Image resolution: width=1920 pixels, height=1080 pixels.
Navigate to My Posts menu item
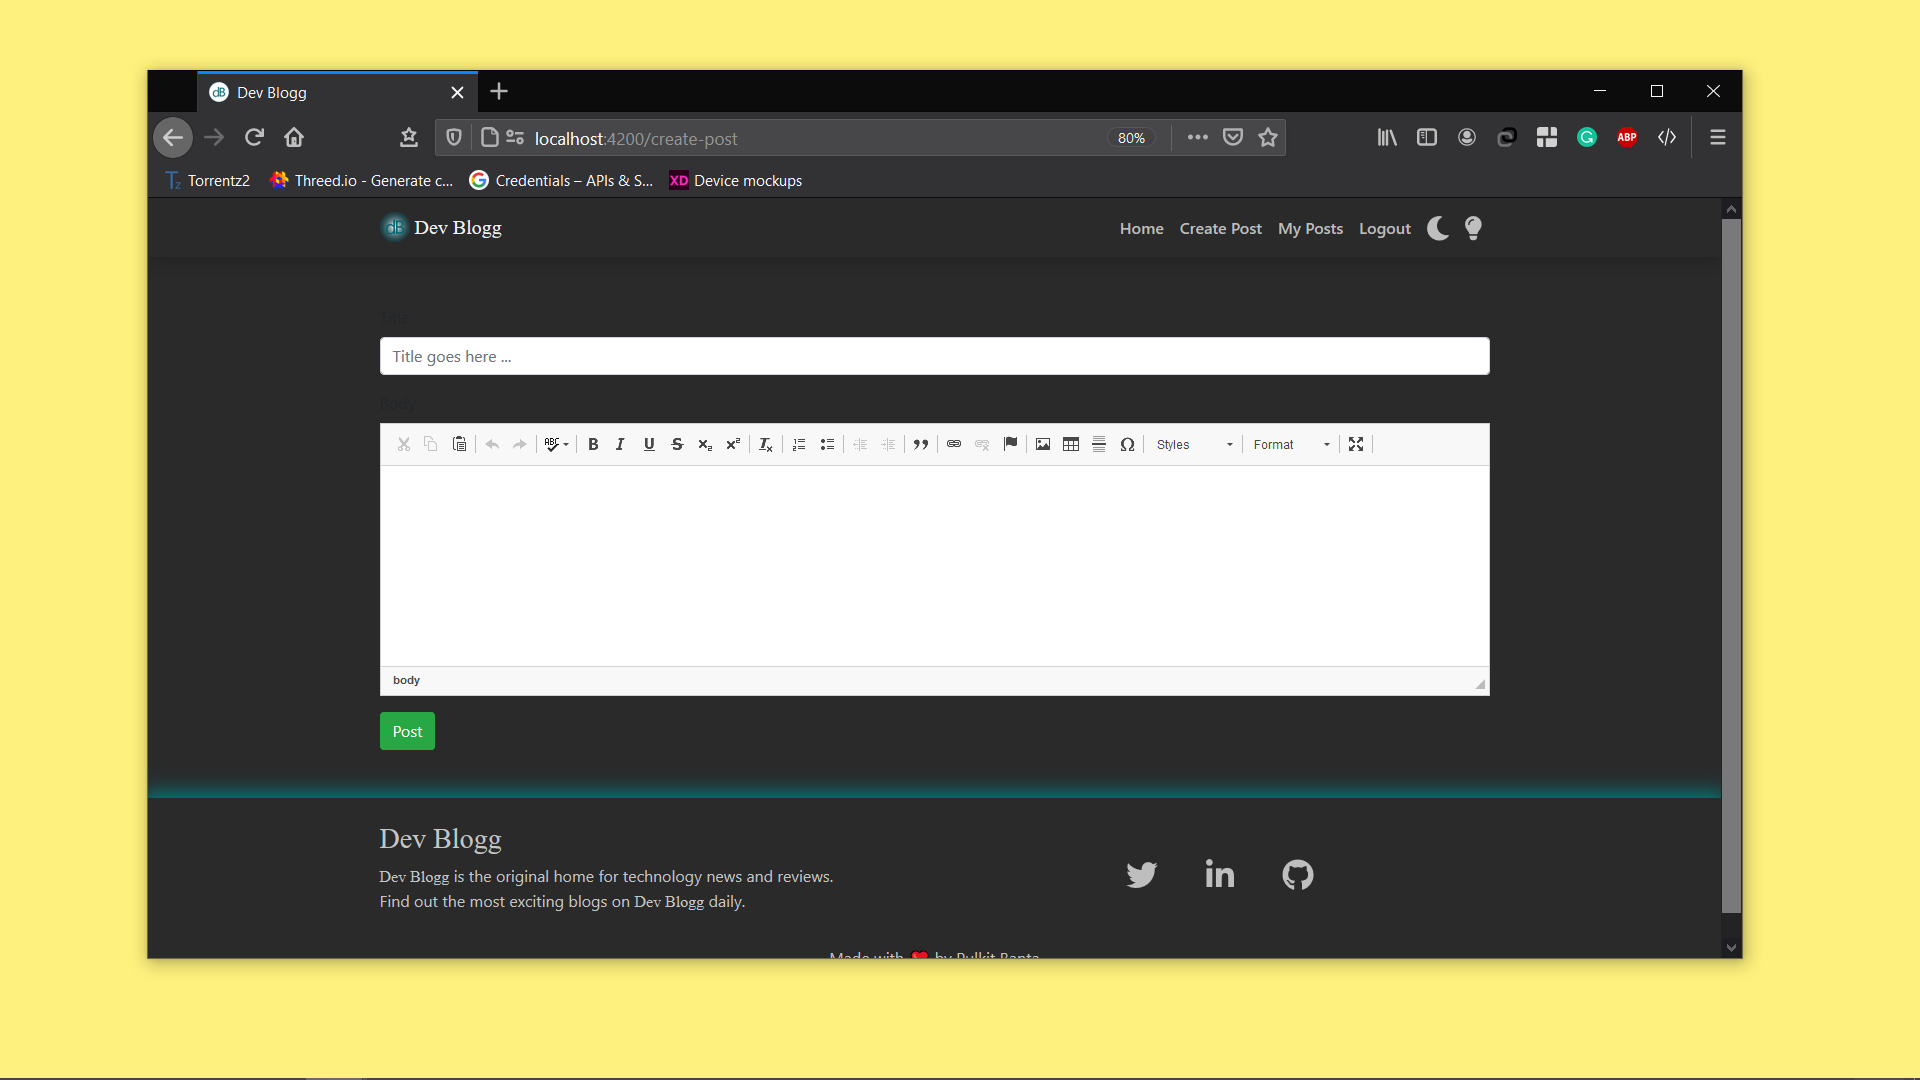1311,228
